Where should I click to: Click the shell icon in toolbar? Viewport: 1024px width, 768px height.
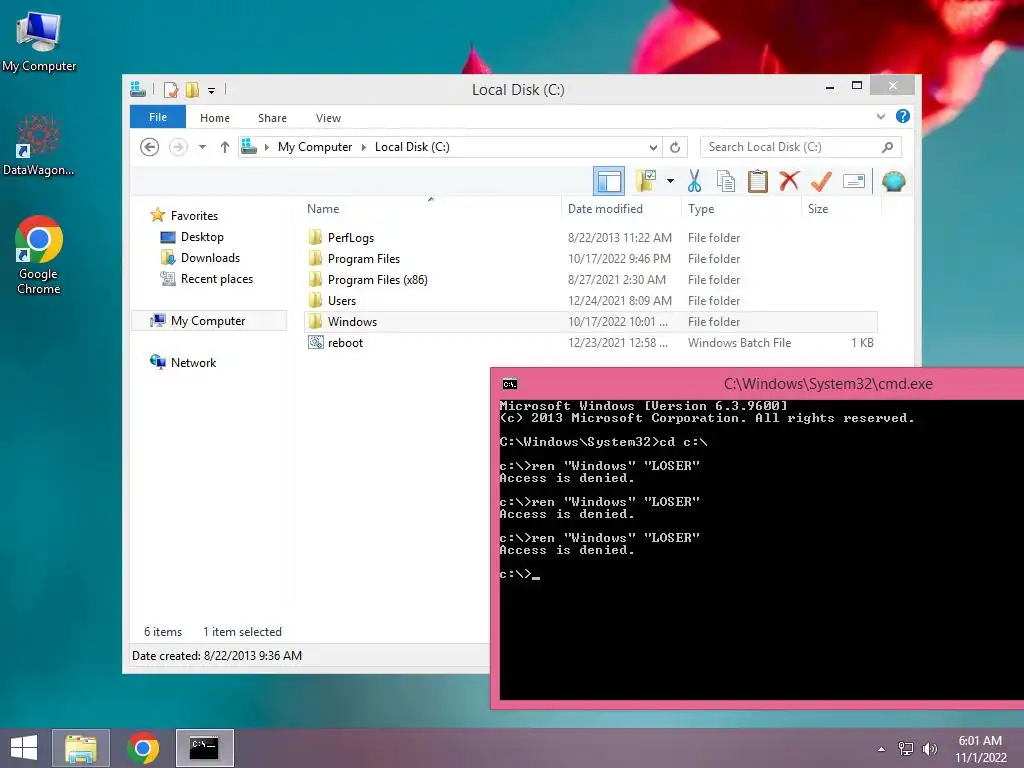tap(893, 181)
